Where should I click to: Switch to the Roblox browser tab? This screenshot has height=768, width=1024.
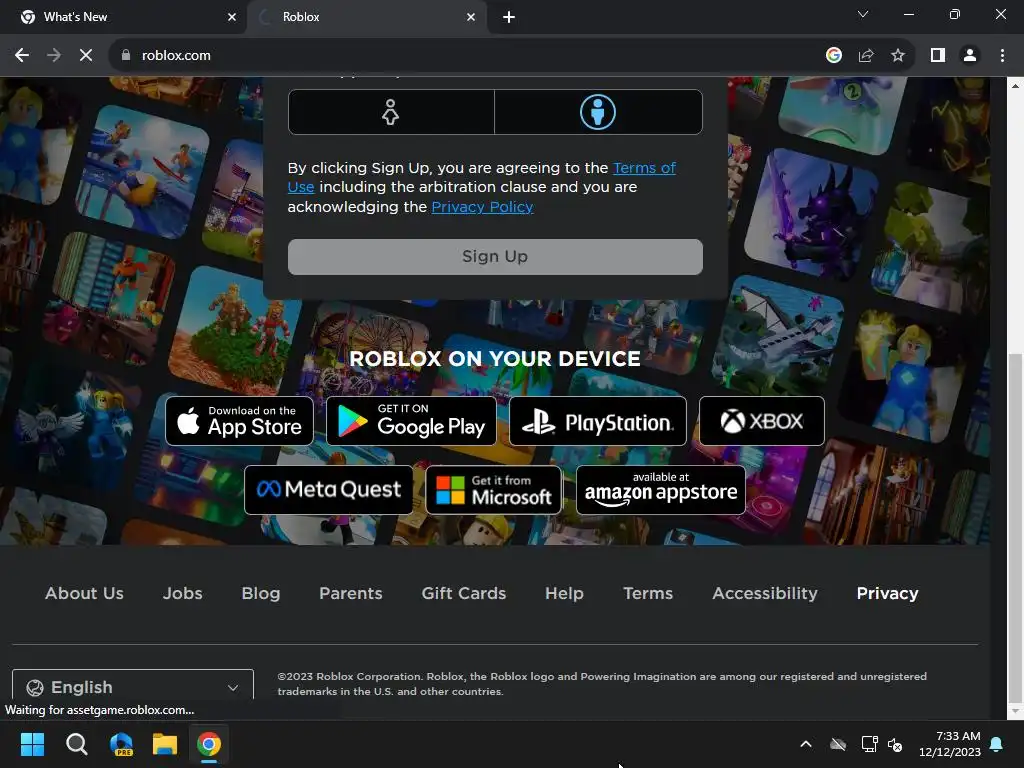(366, 17)
